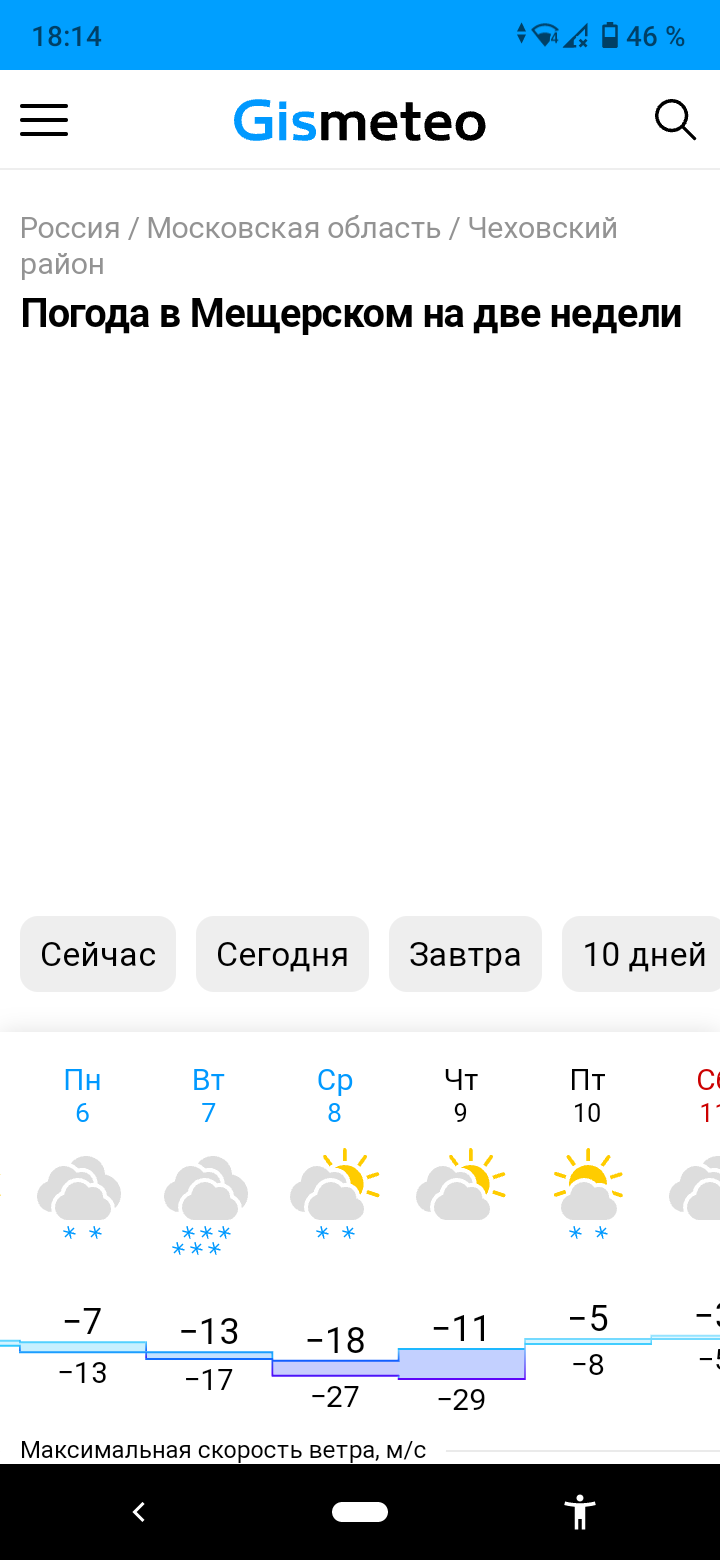Open accessibility shortcut in navigation bar
Screen dimensions: 720x1560
click(579, 1511)
